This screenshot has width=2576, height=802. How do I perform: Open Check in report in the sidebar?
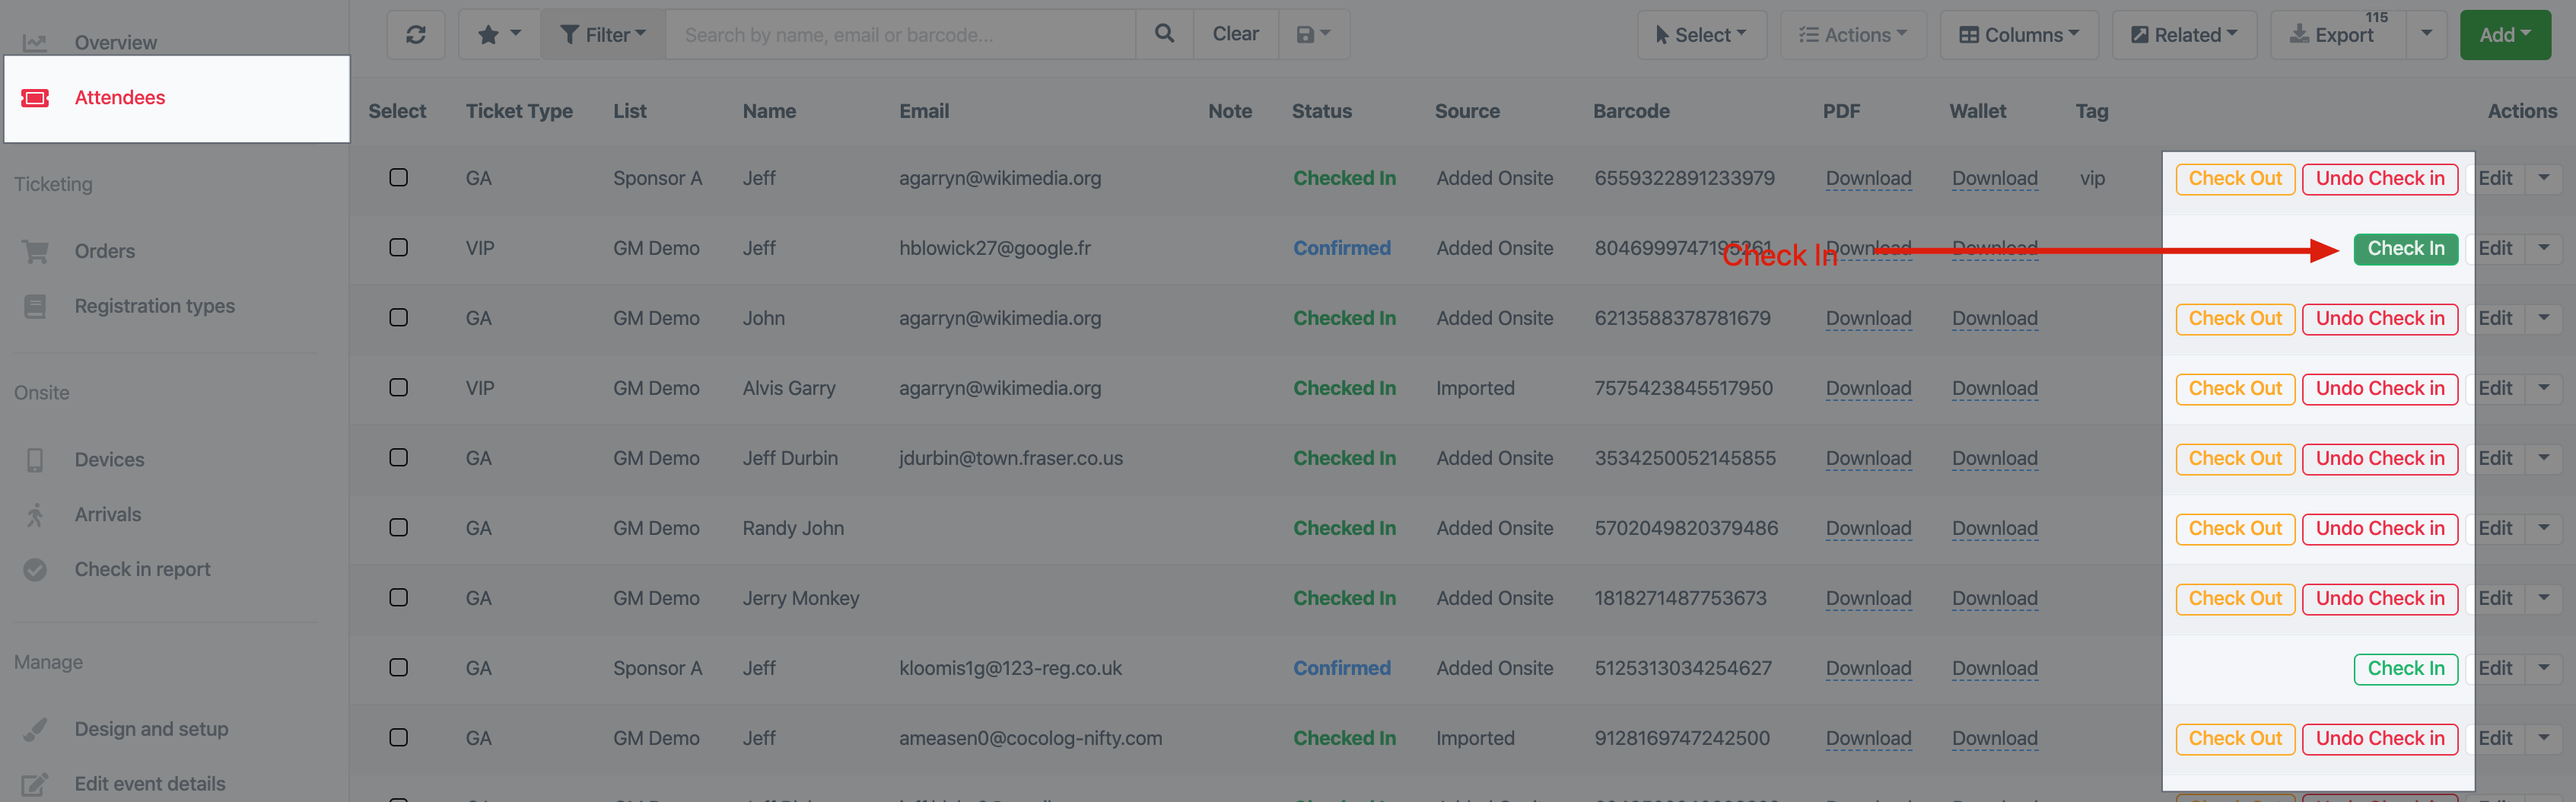point(142,570)
